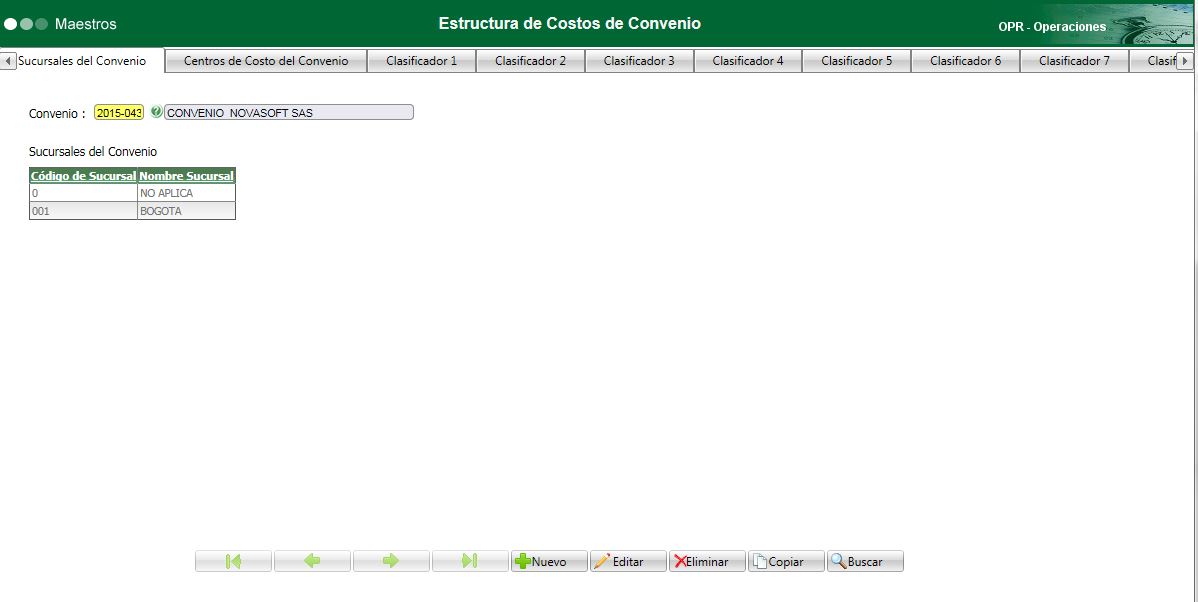
Task: Open the Clasificador 7 tab
Action: point(1074,60)
